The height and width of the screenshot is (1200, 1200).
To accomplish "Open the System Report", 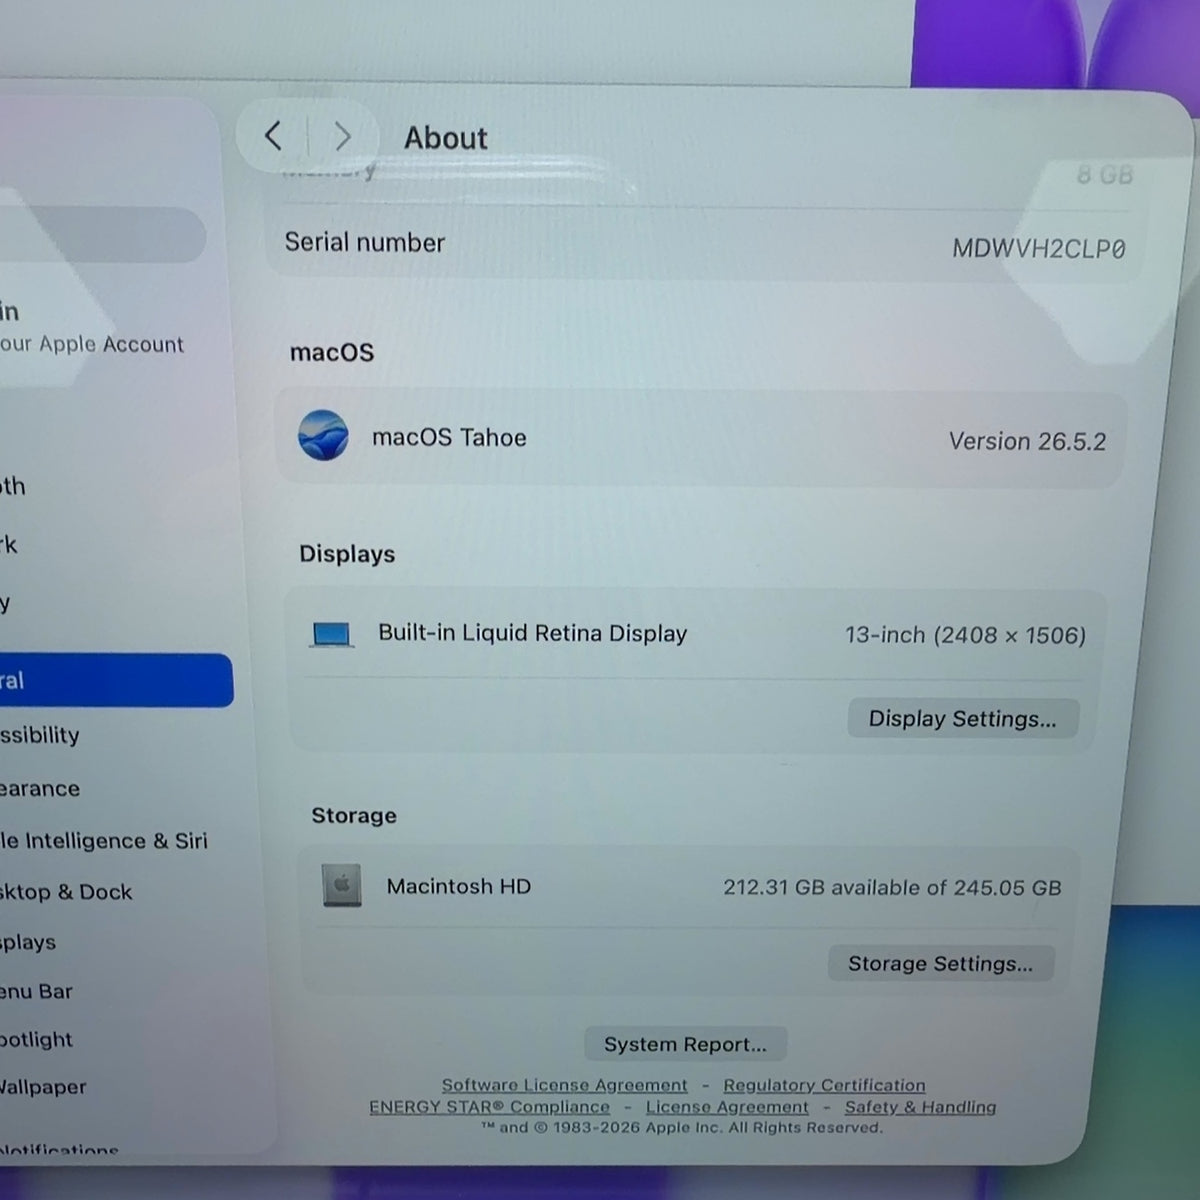I will (x=685, y=1044).
